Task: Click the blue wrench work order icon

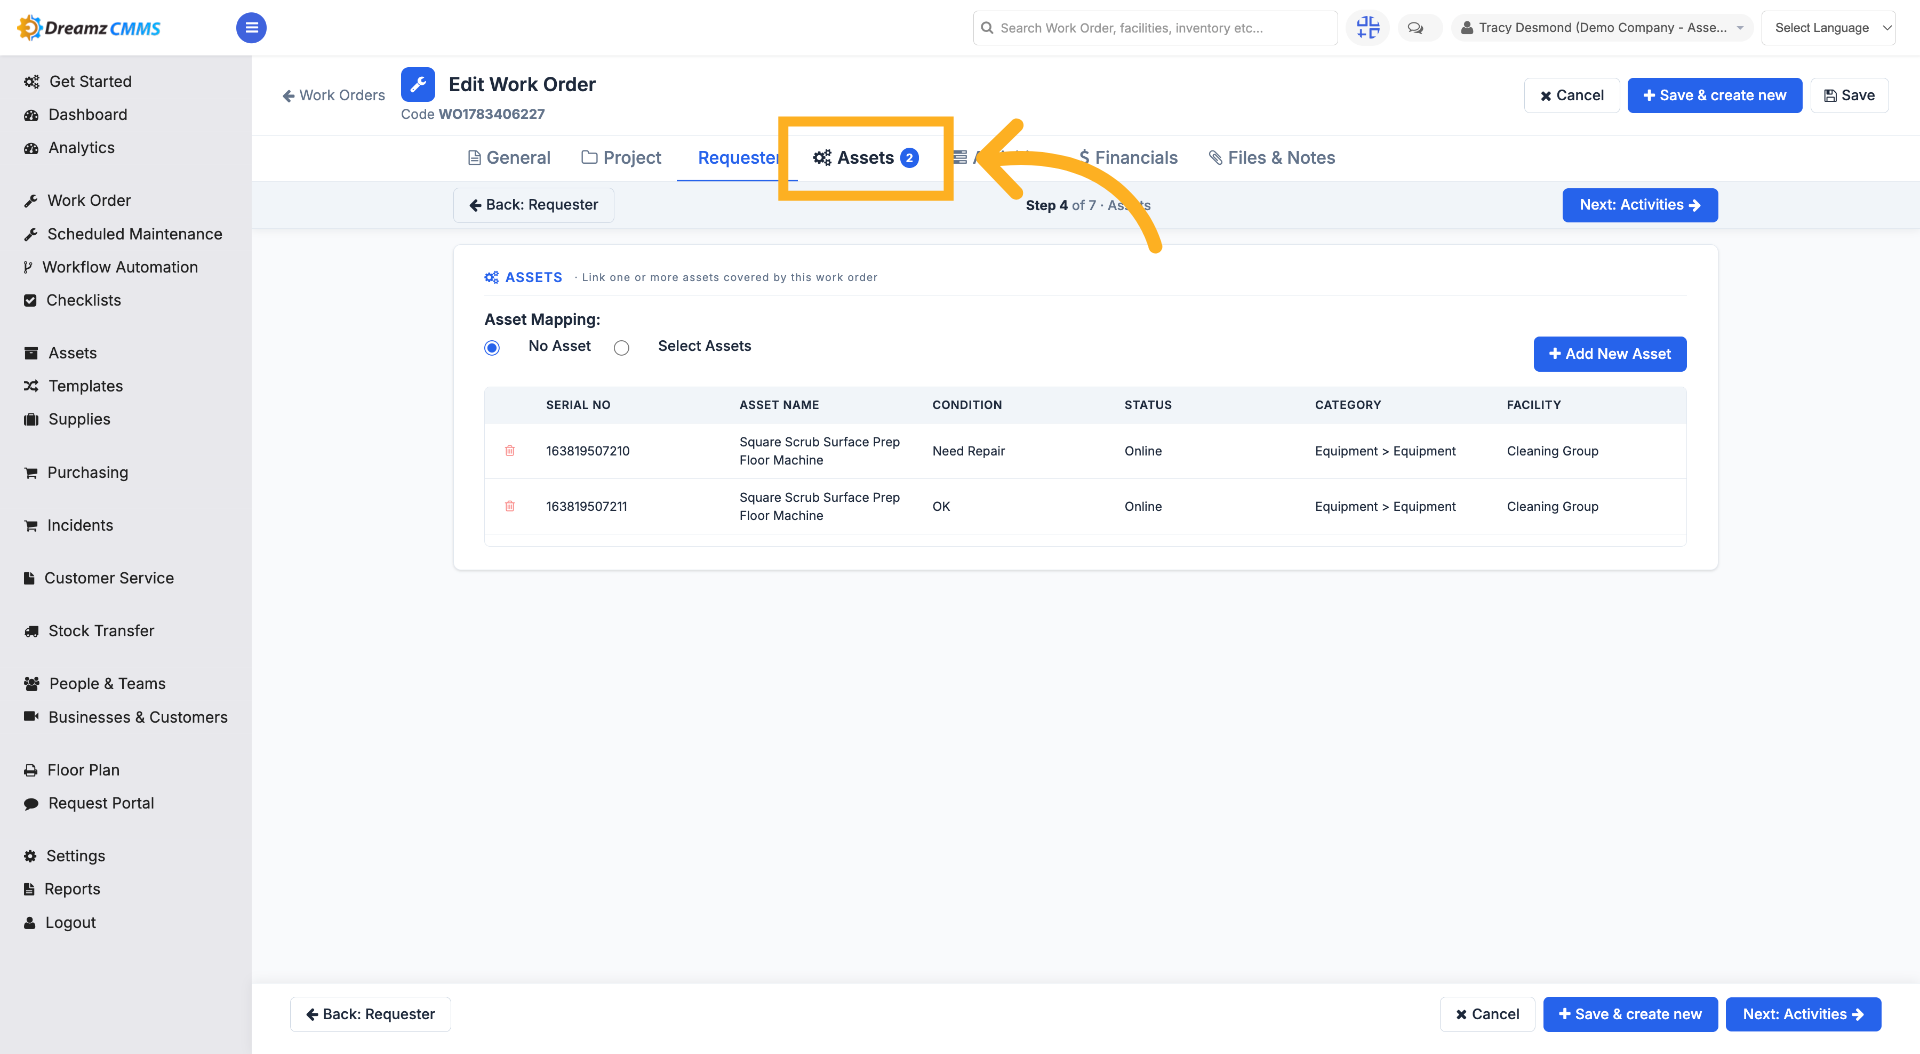Action: coord(418,85)
